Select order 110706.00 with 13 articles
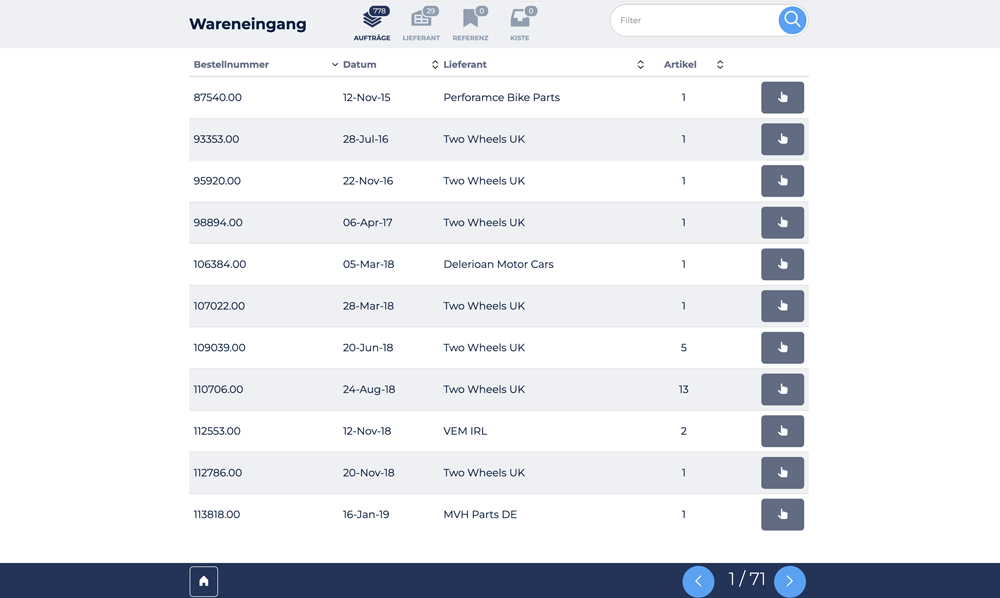 point(782,390)
